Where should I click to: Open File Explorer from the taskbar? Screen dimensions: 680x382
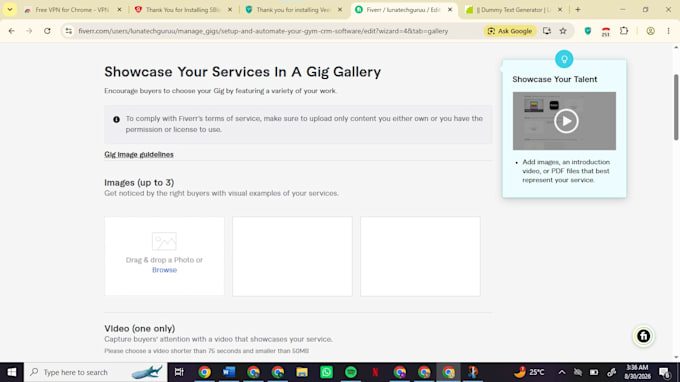click(x=302, y=372)
